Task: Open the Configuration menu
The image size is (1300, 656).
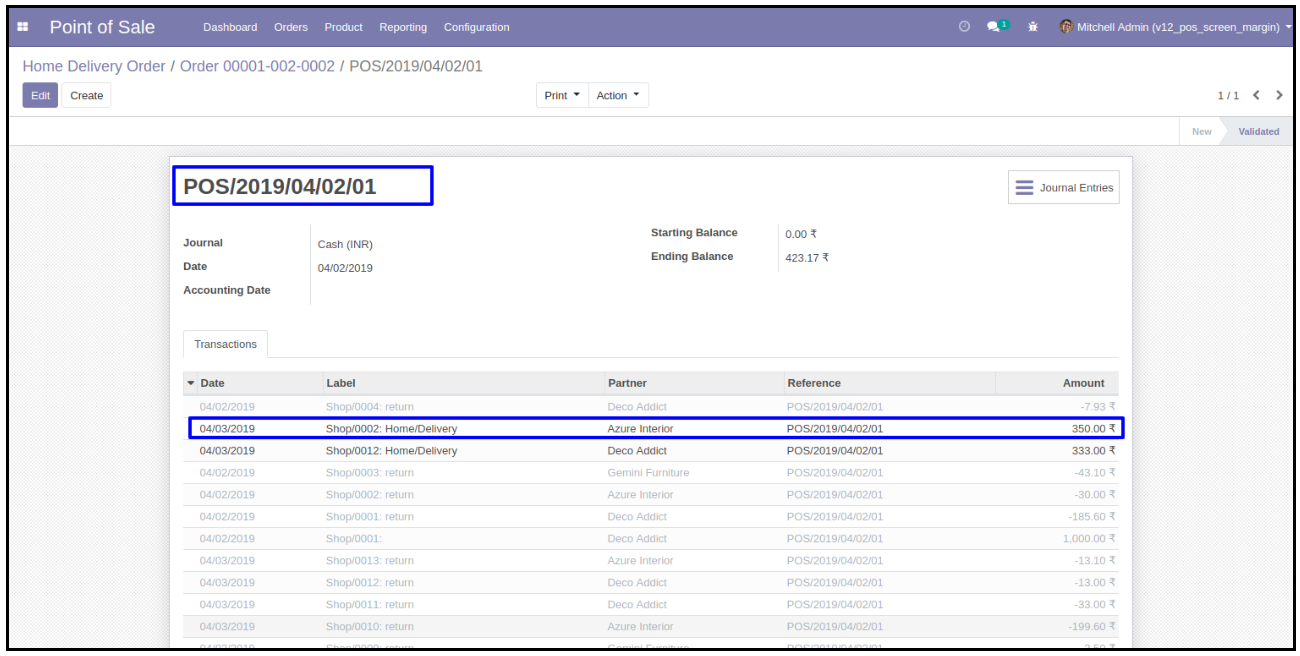Action: 476,27
